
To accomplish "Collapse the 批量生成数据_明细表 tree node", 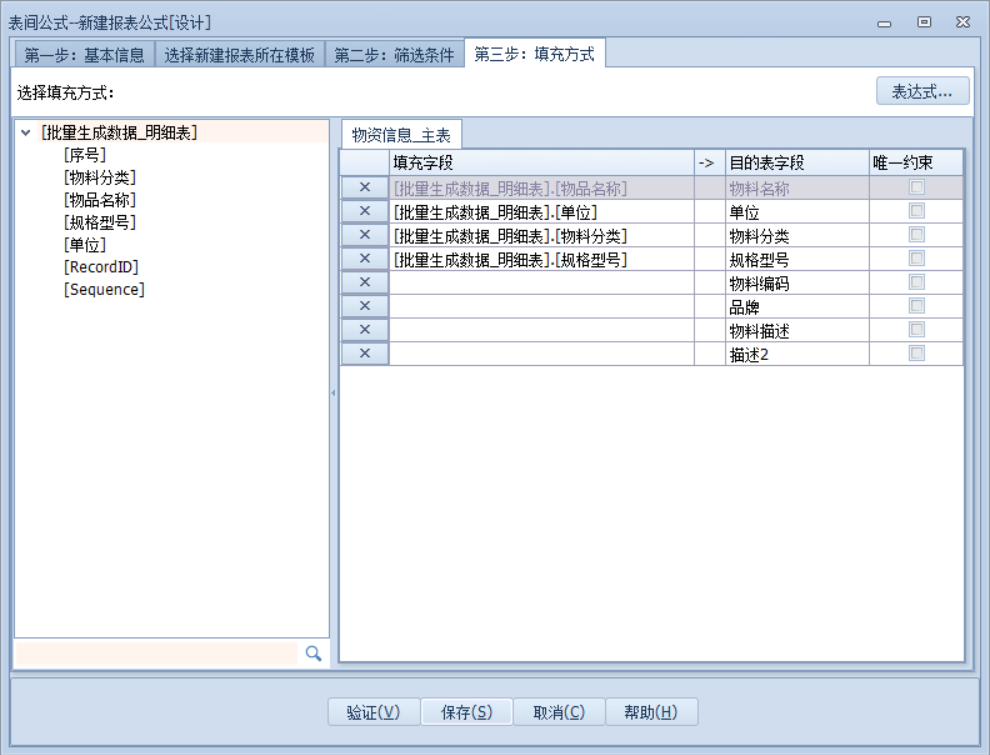I will (x=26, y=132).
